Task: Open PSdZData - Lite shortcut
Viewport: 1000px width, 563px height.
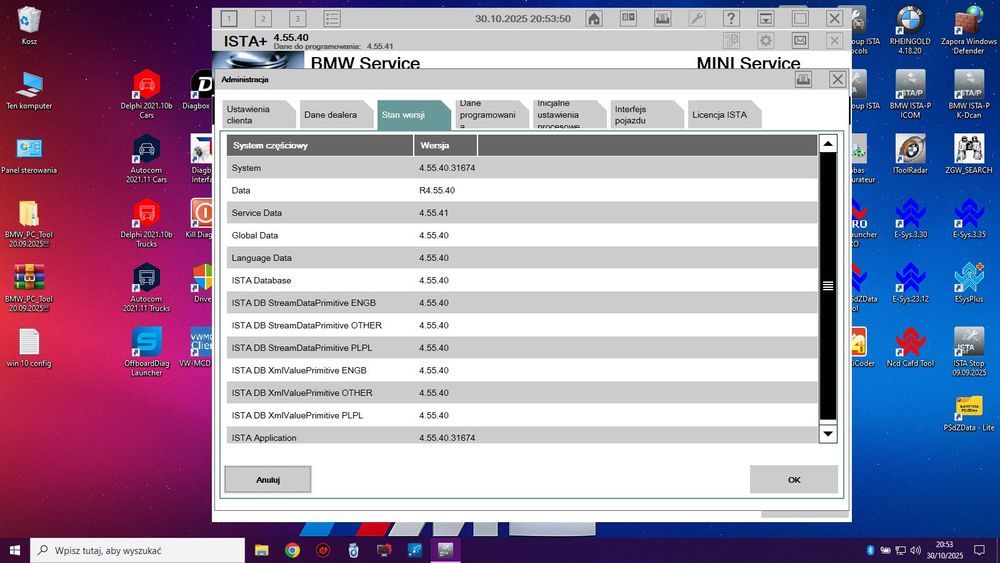Action: (969, 413)
